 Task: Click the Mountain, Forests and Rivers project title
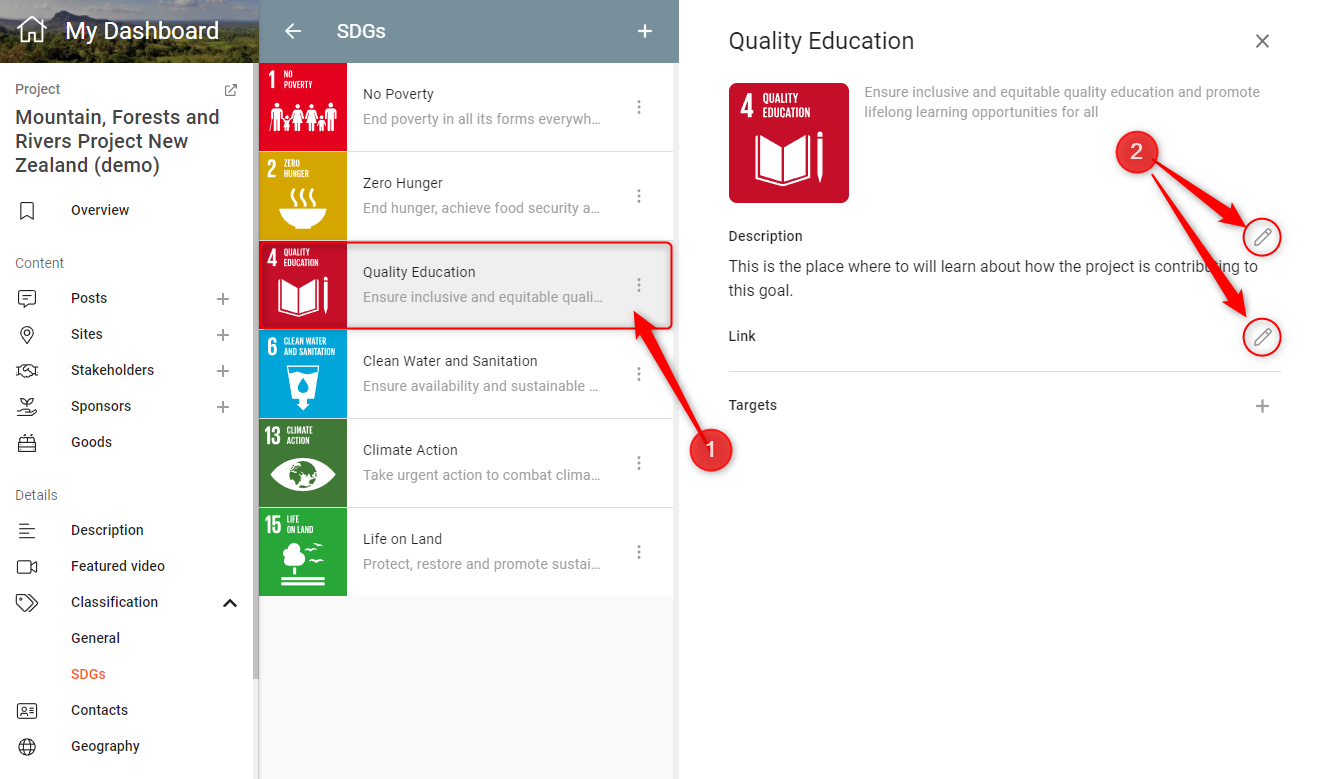click(117, 141)
